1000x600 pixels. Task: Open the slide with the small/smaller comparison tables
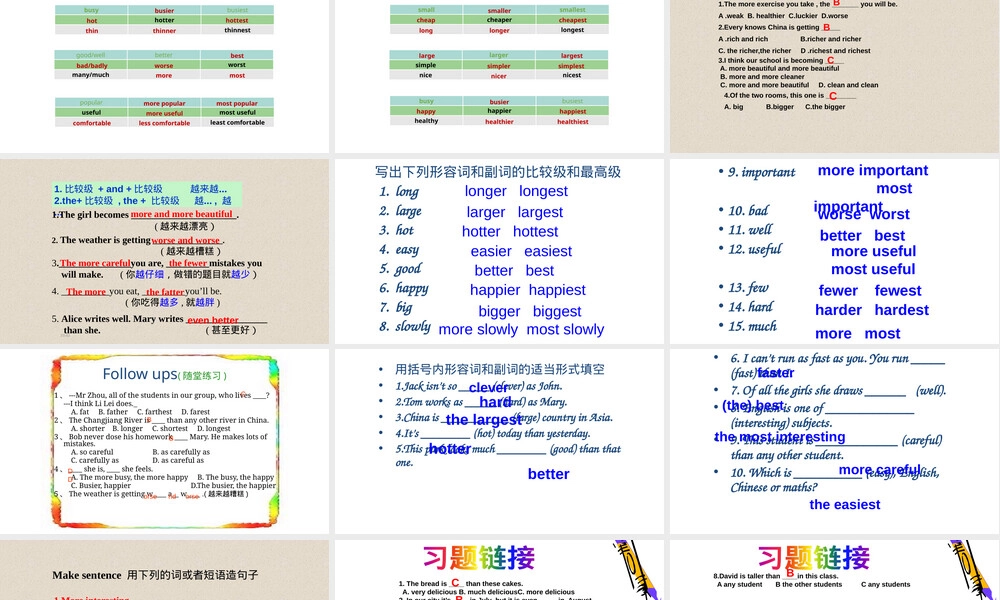(x=499, y=76)
